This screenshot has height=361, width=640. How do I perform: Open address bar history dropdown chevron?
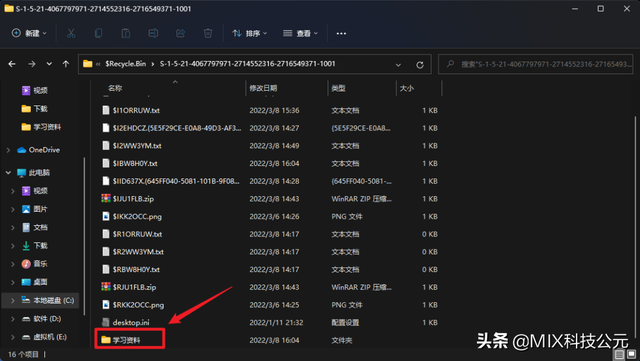398,65
